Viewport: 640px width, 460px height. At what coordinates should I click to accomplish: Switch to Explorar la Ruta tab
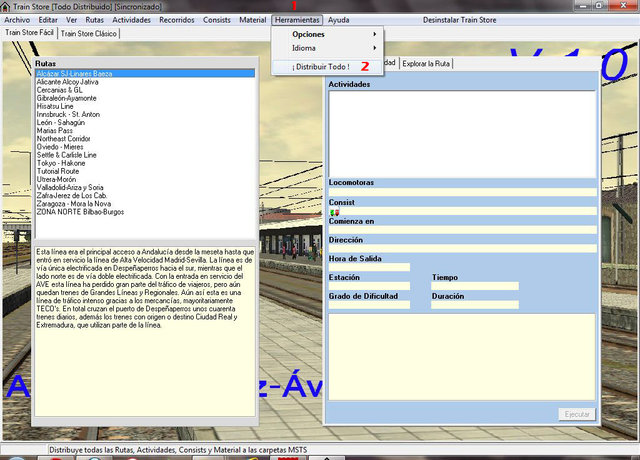tap(426, 63)
